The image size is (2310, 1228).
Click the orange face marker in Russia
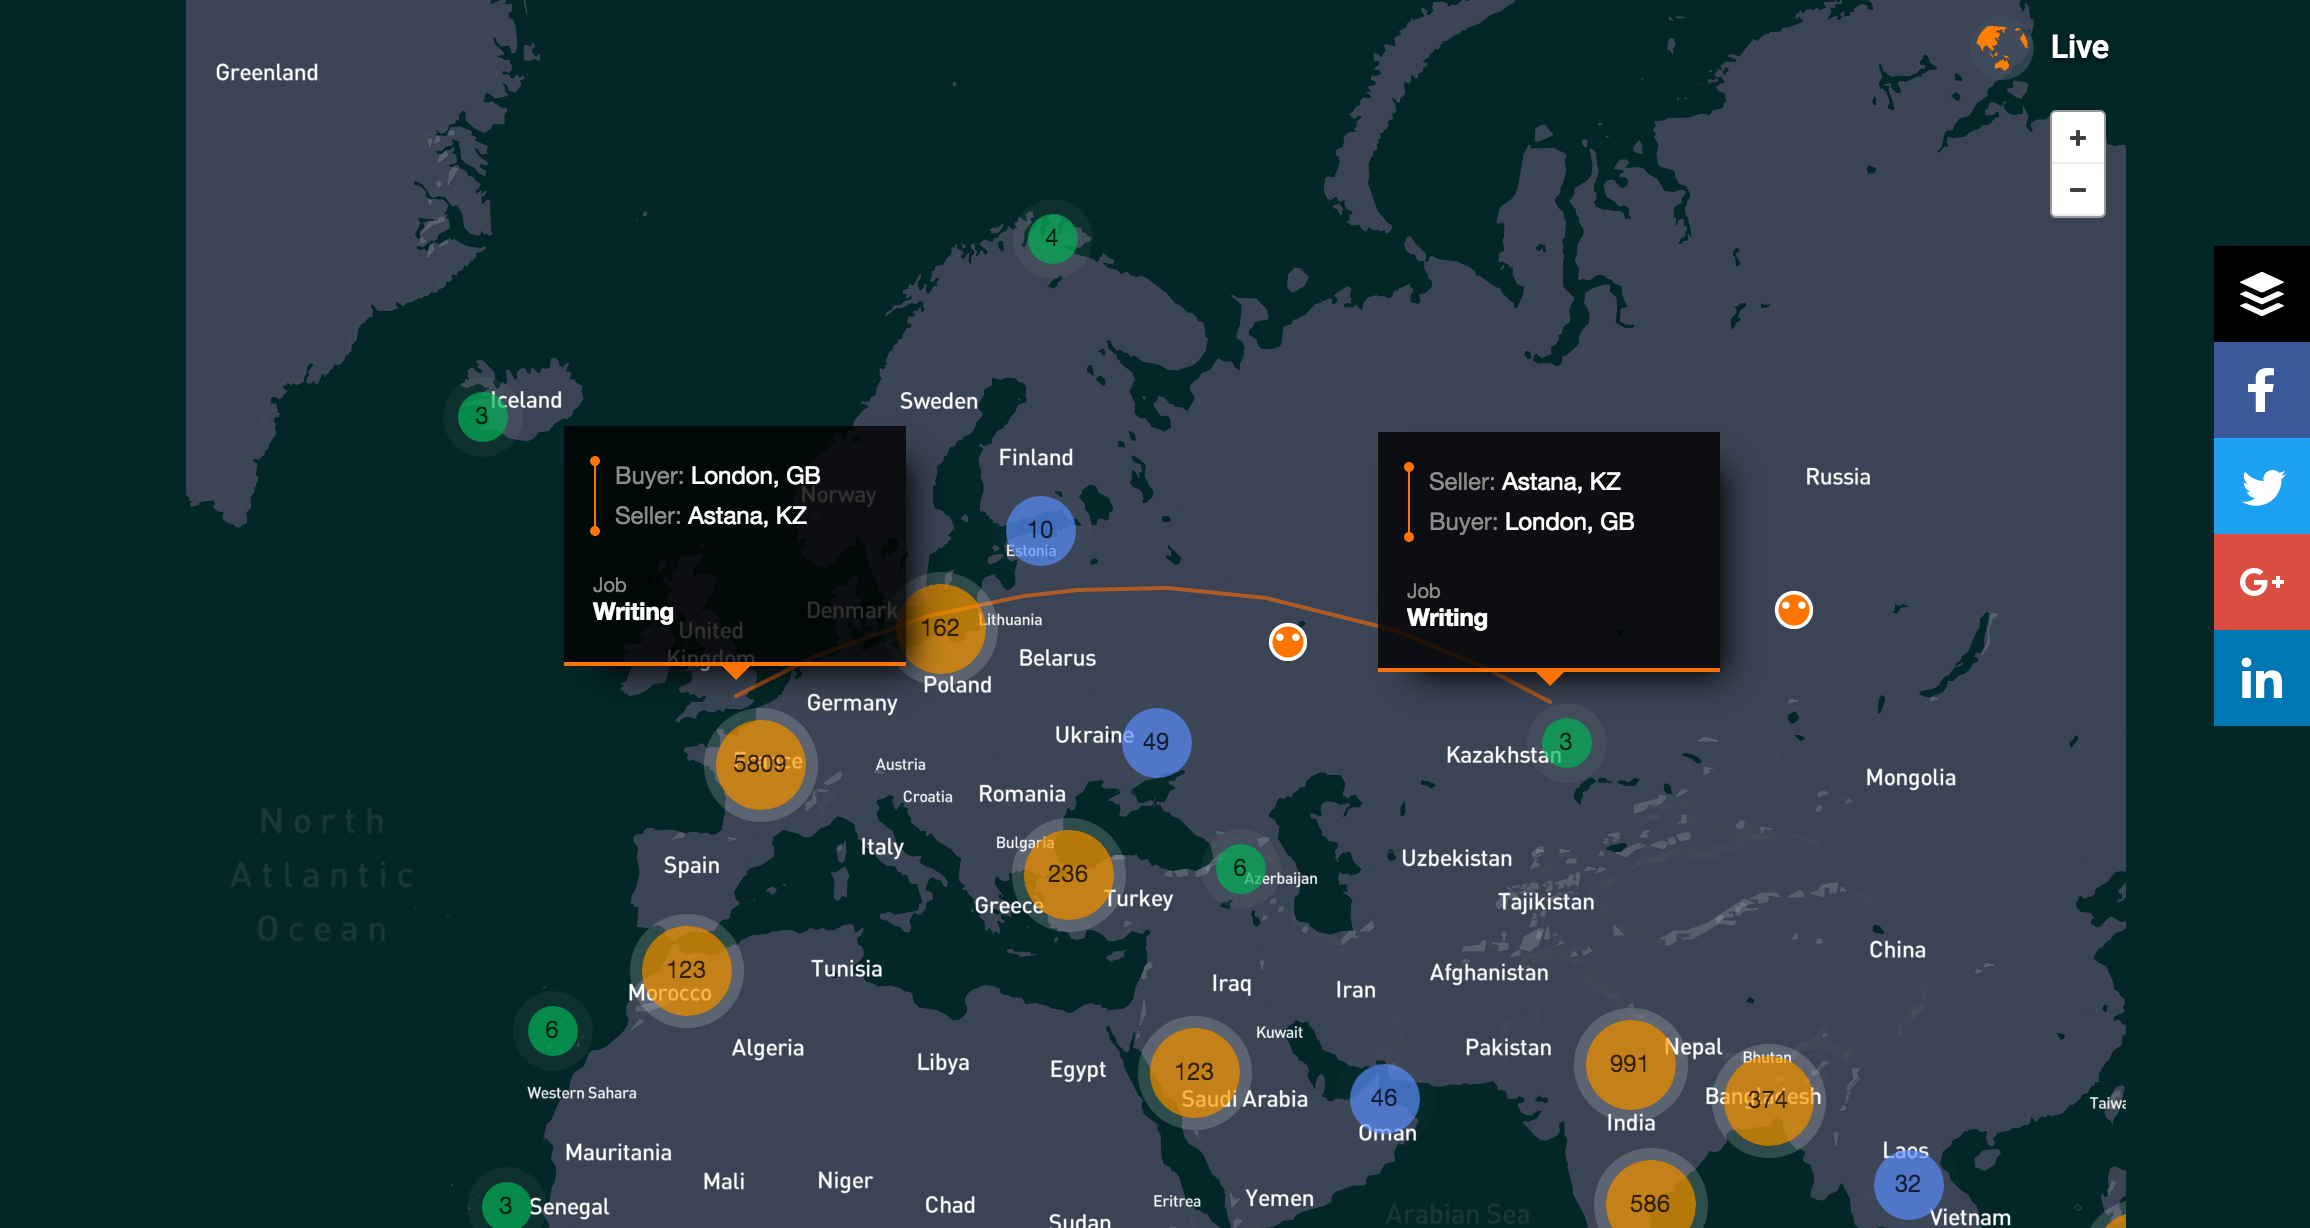pos(1794,610)
